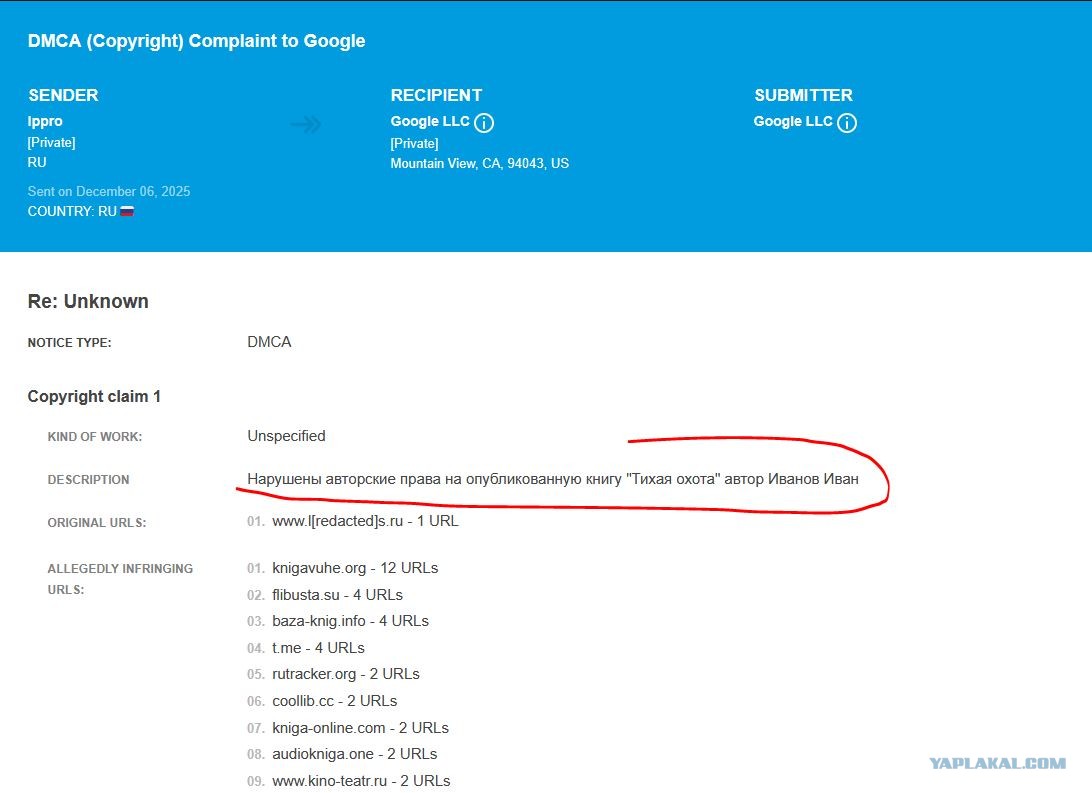Click the rutracker.org - 2 URLs entry

click(345, 674)
